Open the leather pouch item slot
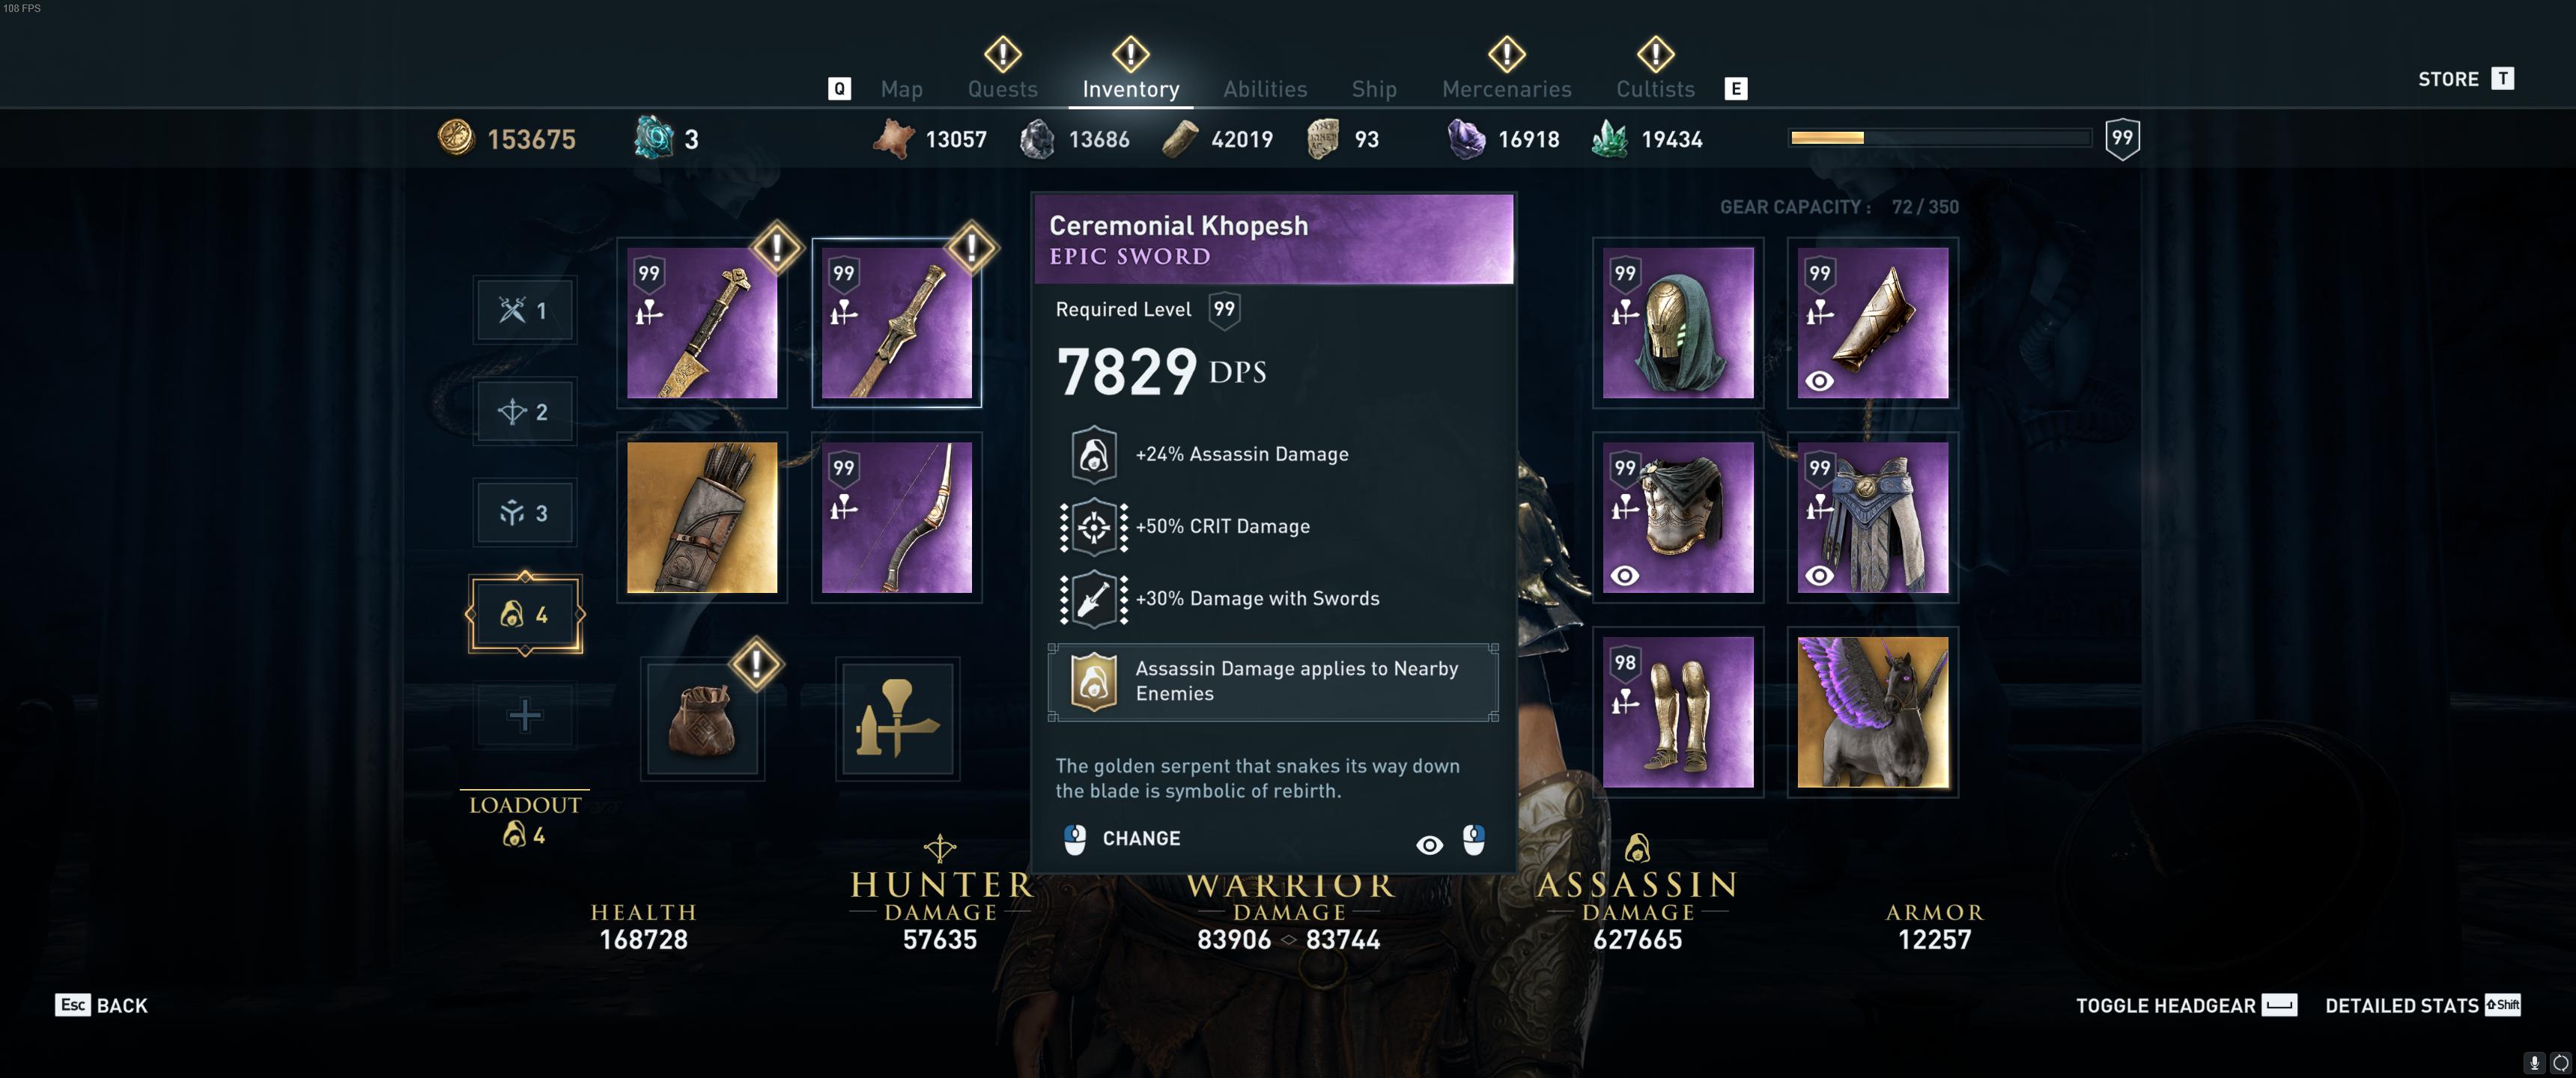The image size is (2576, 1078). 702,718
